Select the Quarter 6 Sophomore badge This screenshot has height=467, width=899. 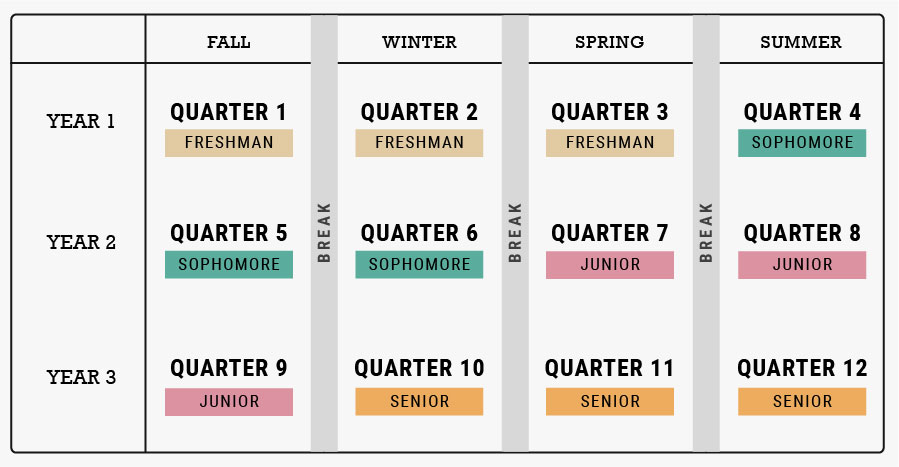[419, 265]
